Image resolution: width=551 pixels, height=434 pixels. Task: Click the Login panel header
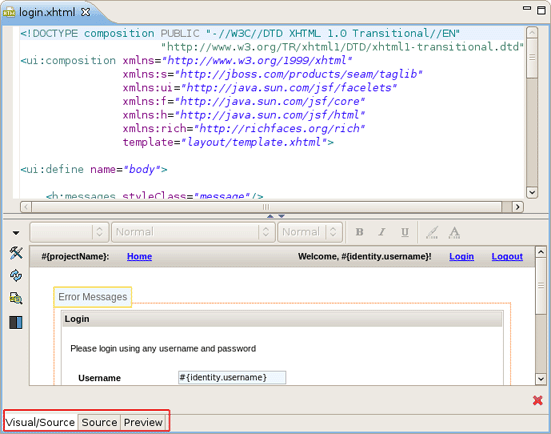pos(282,319)
